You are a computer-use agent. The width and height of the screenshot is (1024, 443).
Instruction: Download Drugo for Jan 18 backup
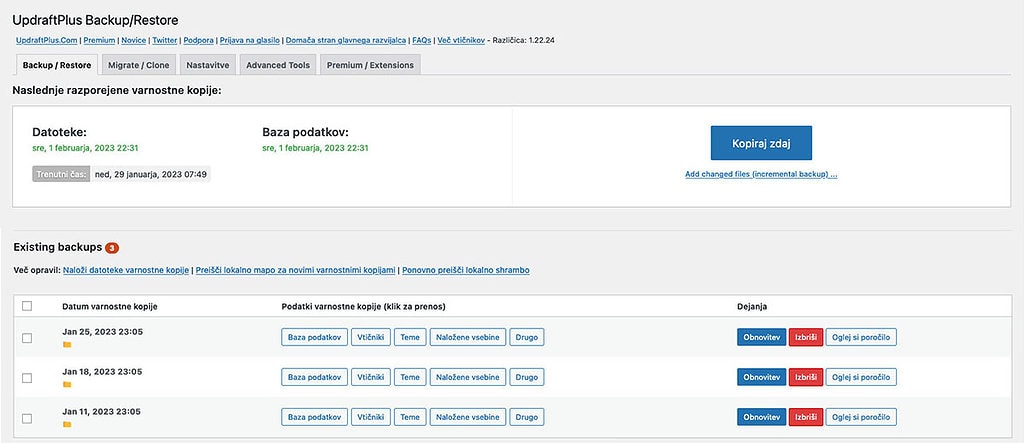[x=526, y=377]
